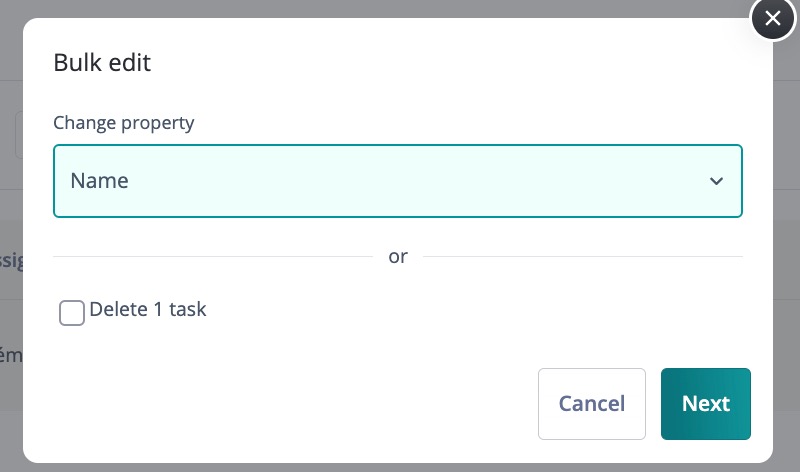800x472 pixels.
Task: Continue to next step with teal Next
Action: click(705, 404)
